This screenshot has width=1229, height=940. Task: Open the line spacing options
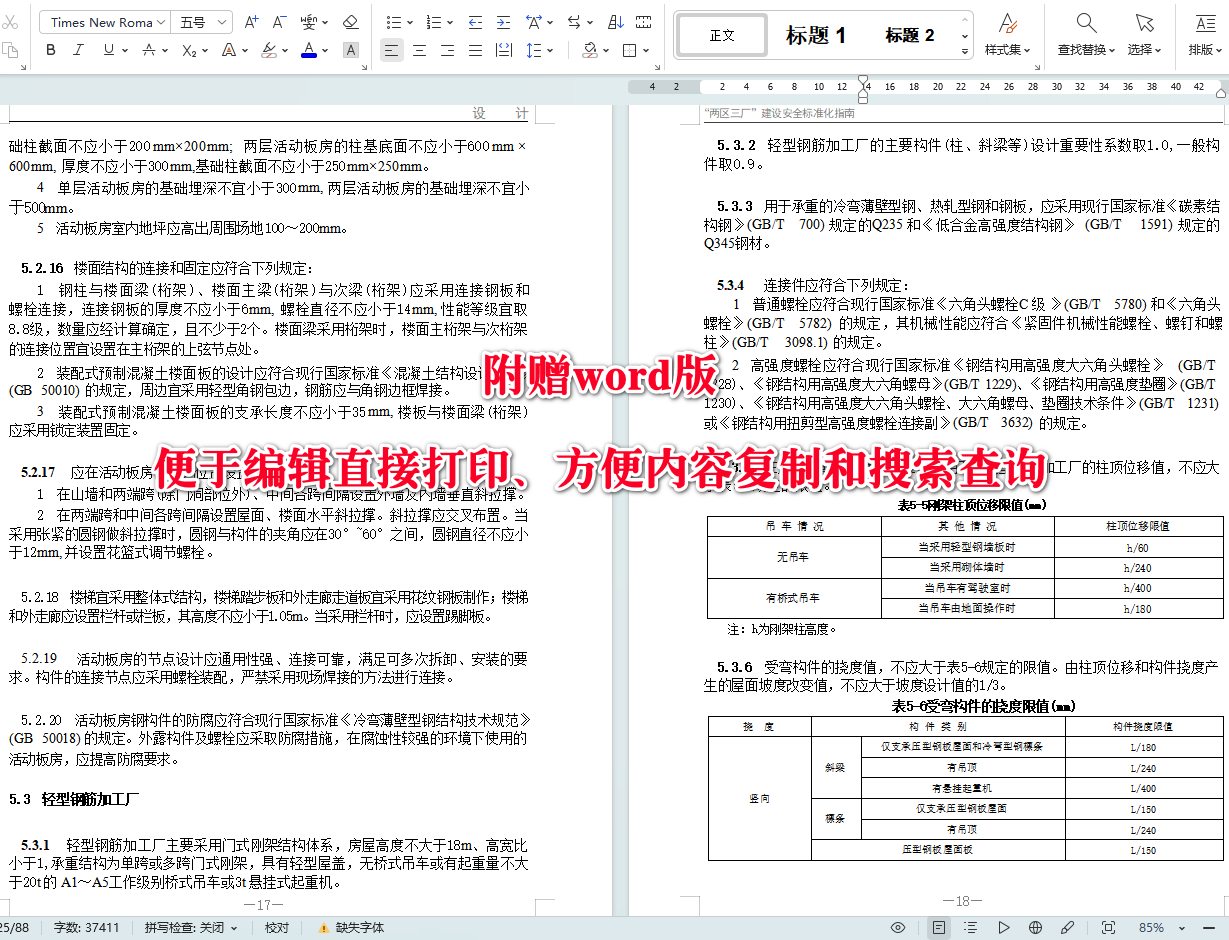pos(534,49)
